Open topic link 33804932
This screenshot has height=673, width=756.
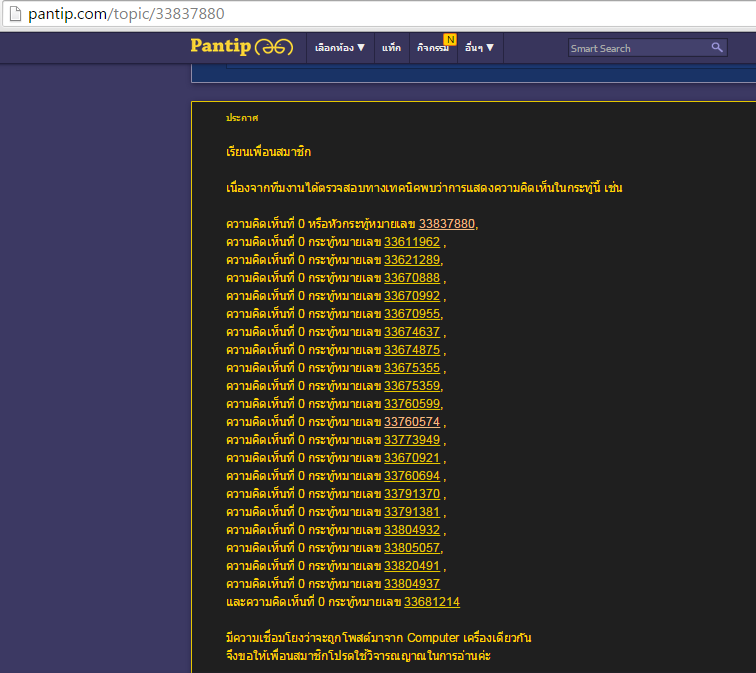(x=412, y=530)
